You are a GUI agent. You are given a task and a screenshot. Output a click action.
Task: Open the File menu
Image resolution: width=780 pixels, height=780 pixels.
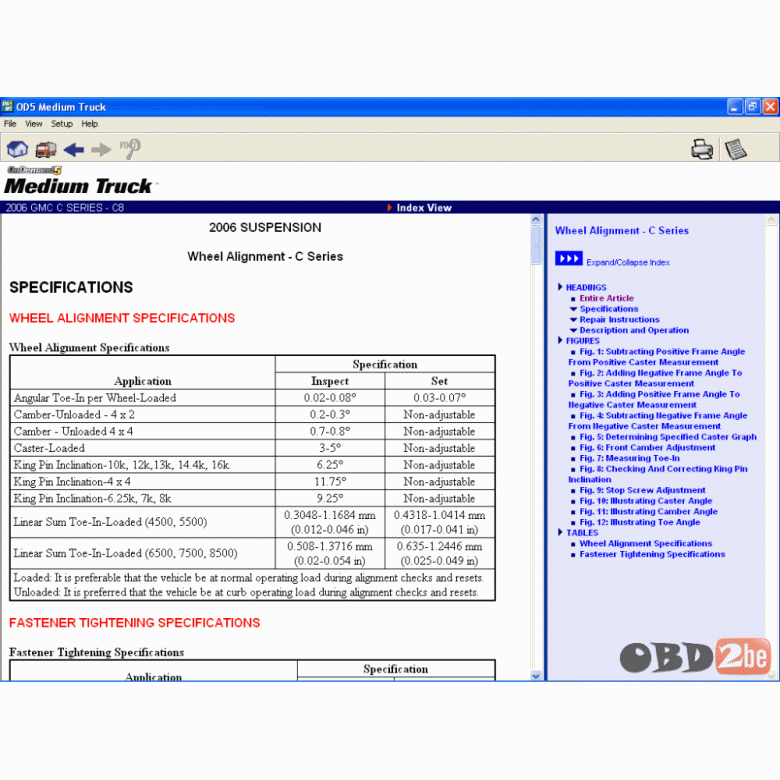(10, 124)
